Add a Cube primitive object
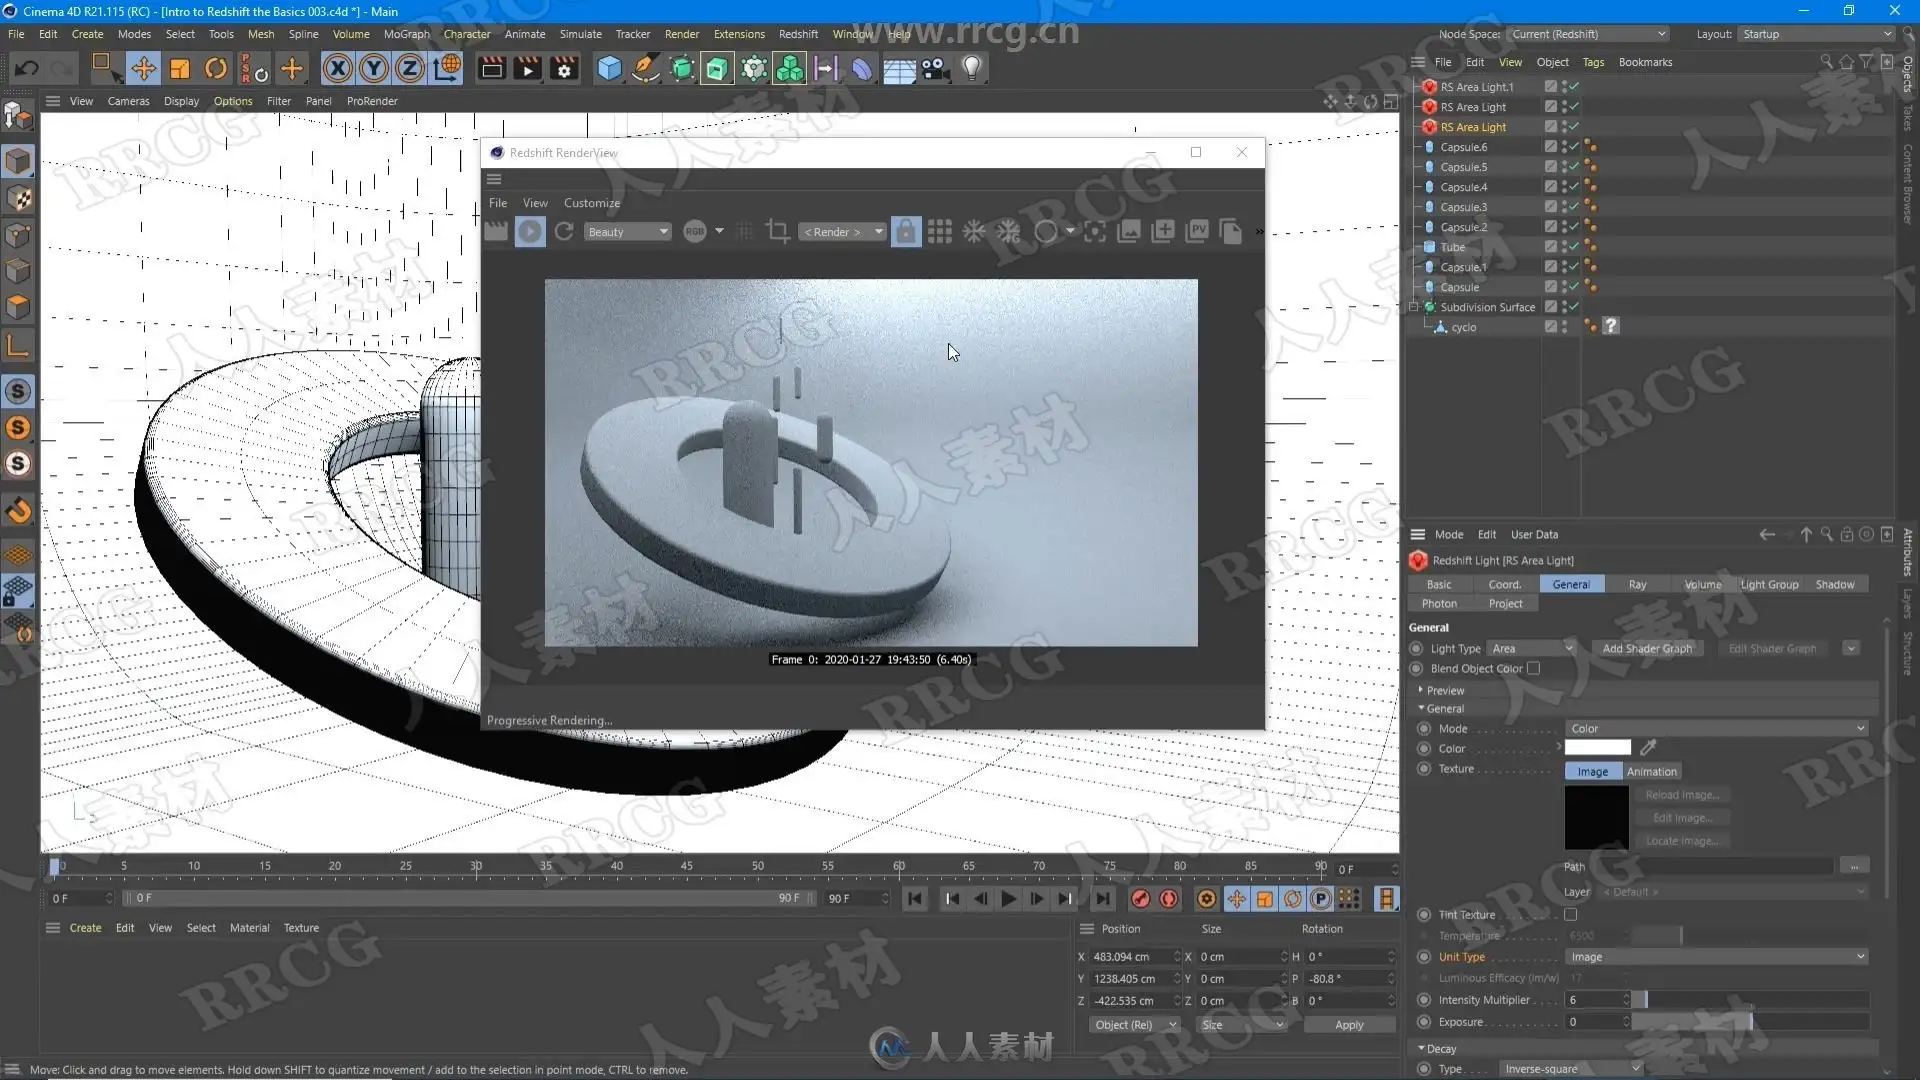The width and height of the screenshot is (1920, 1080). (609, 68)
